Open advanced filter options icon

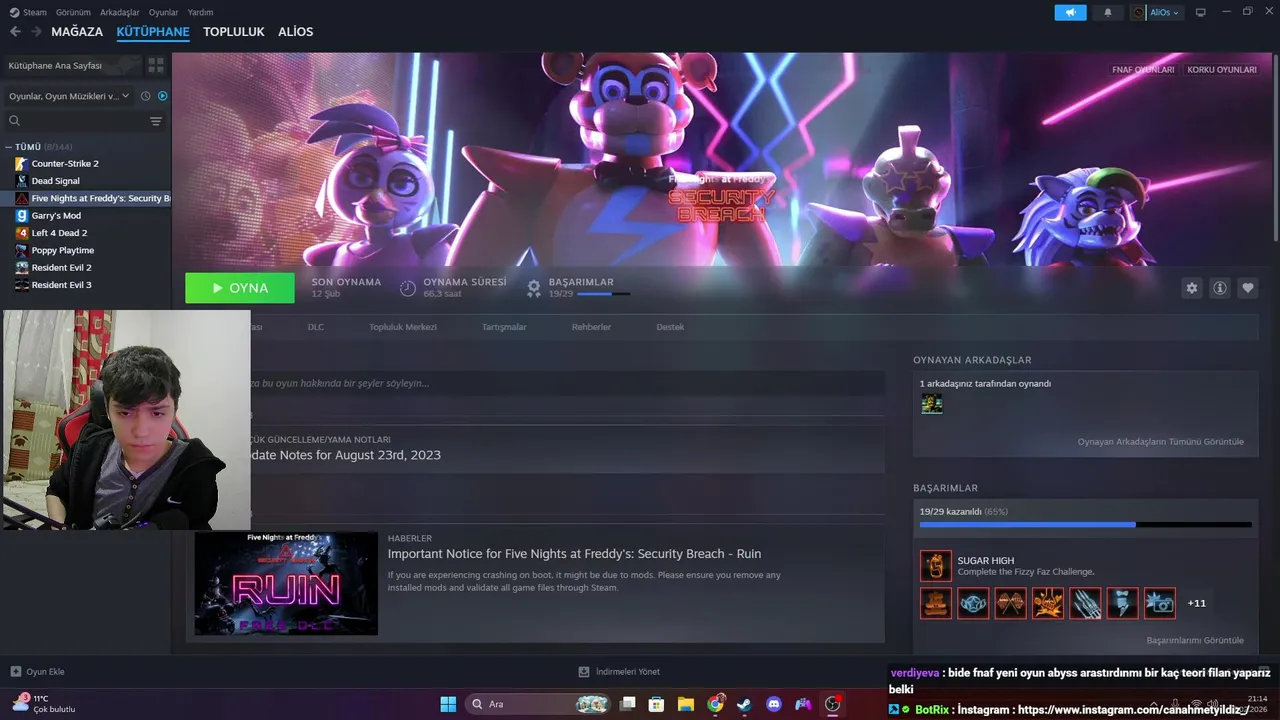(156, 121)
